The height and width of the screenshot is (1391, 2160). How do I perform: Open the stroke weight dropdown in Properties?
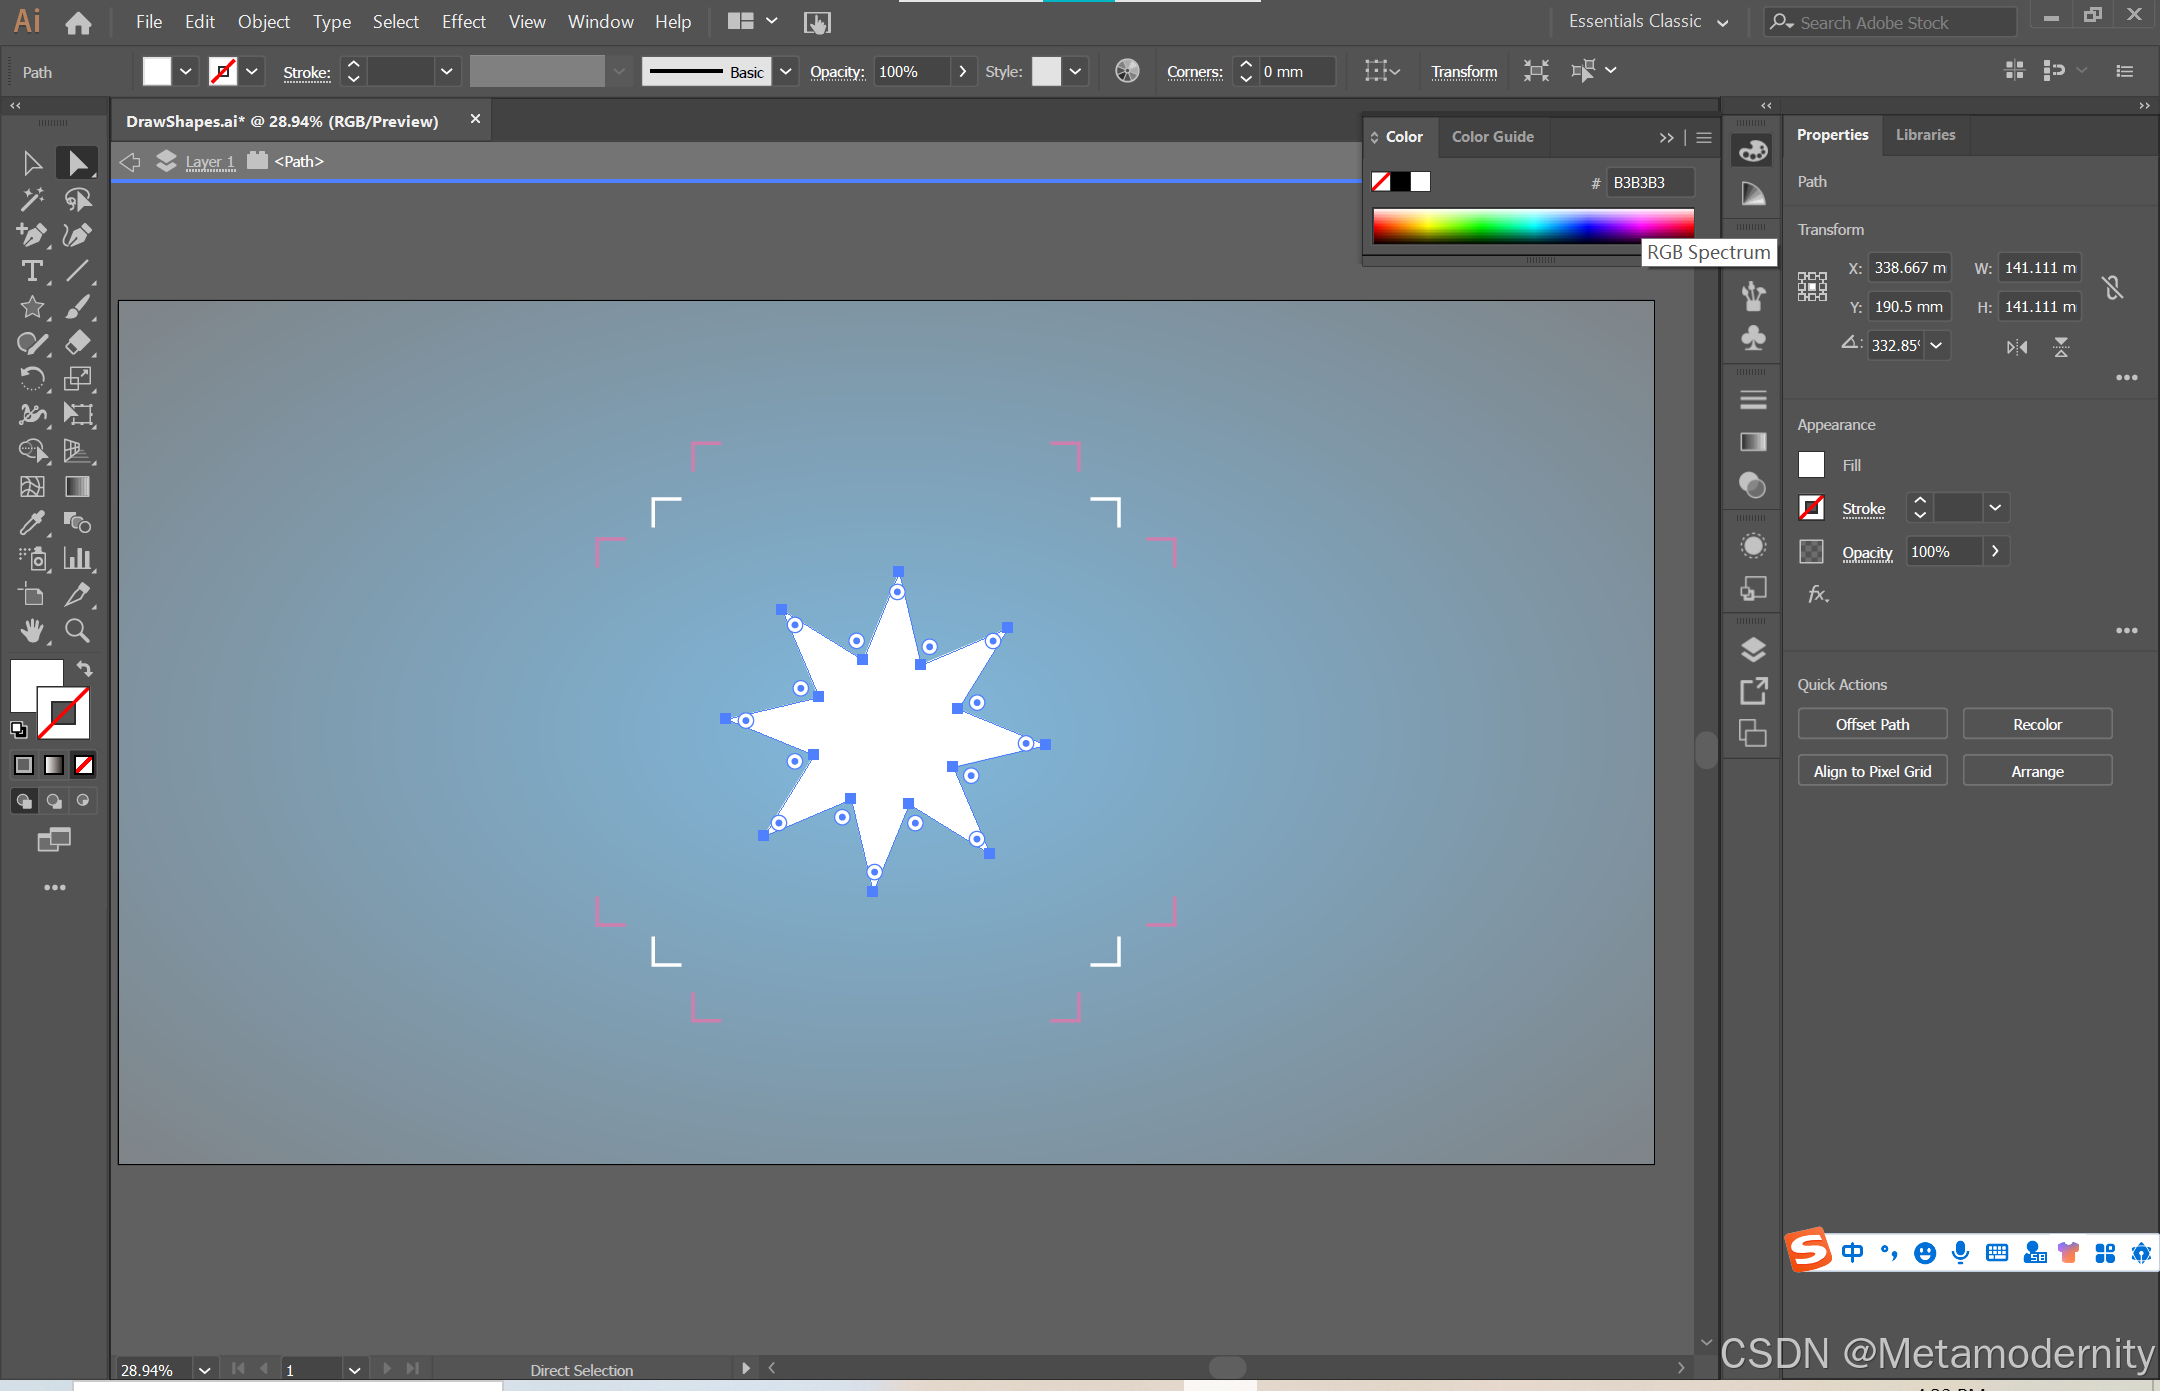[1995, 508]
